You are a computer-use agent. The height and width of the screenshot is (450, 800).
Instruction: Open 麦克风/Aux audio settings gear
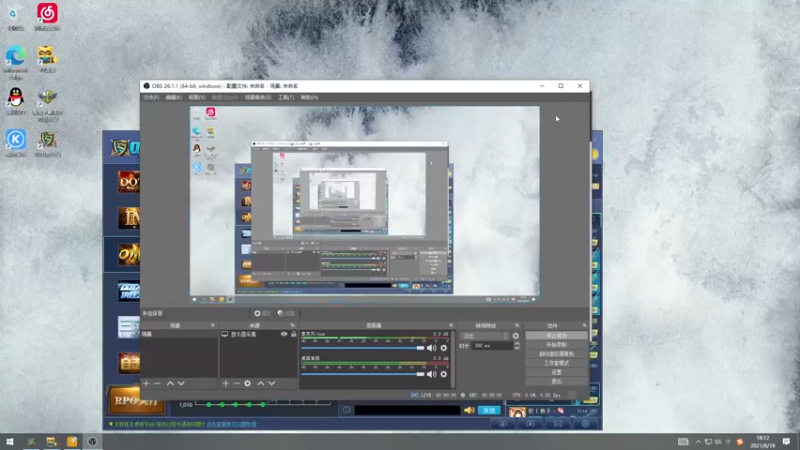pyautogui.click(x=443, y=348)
